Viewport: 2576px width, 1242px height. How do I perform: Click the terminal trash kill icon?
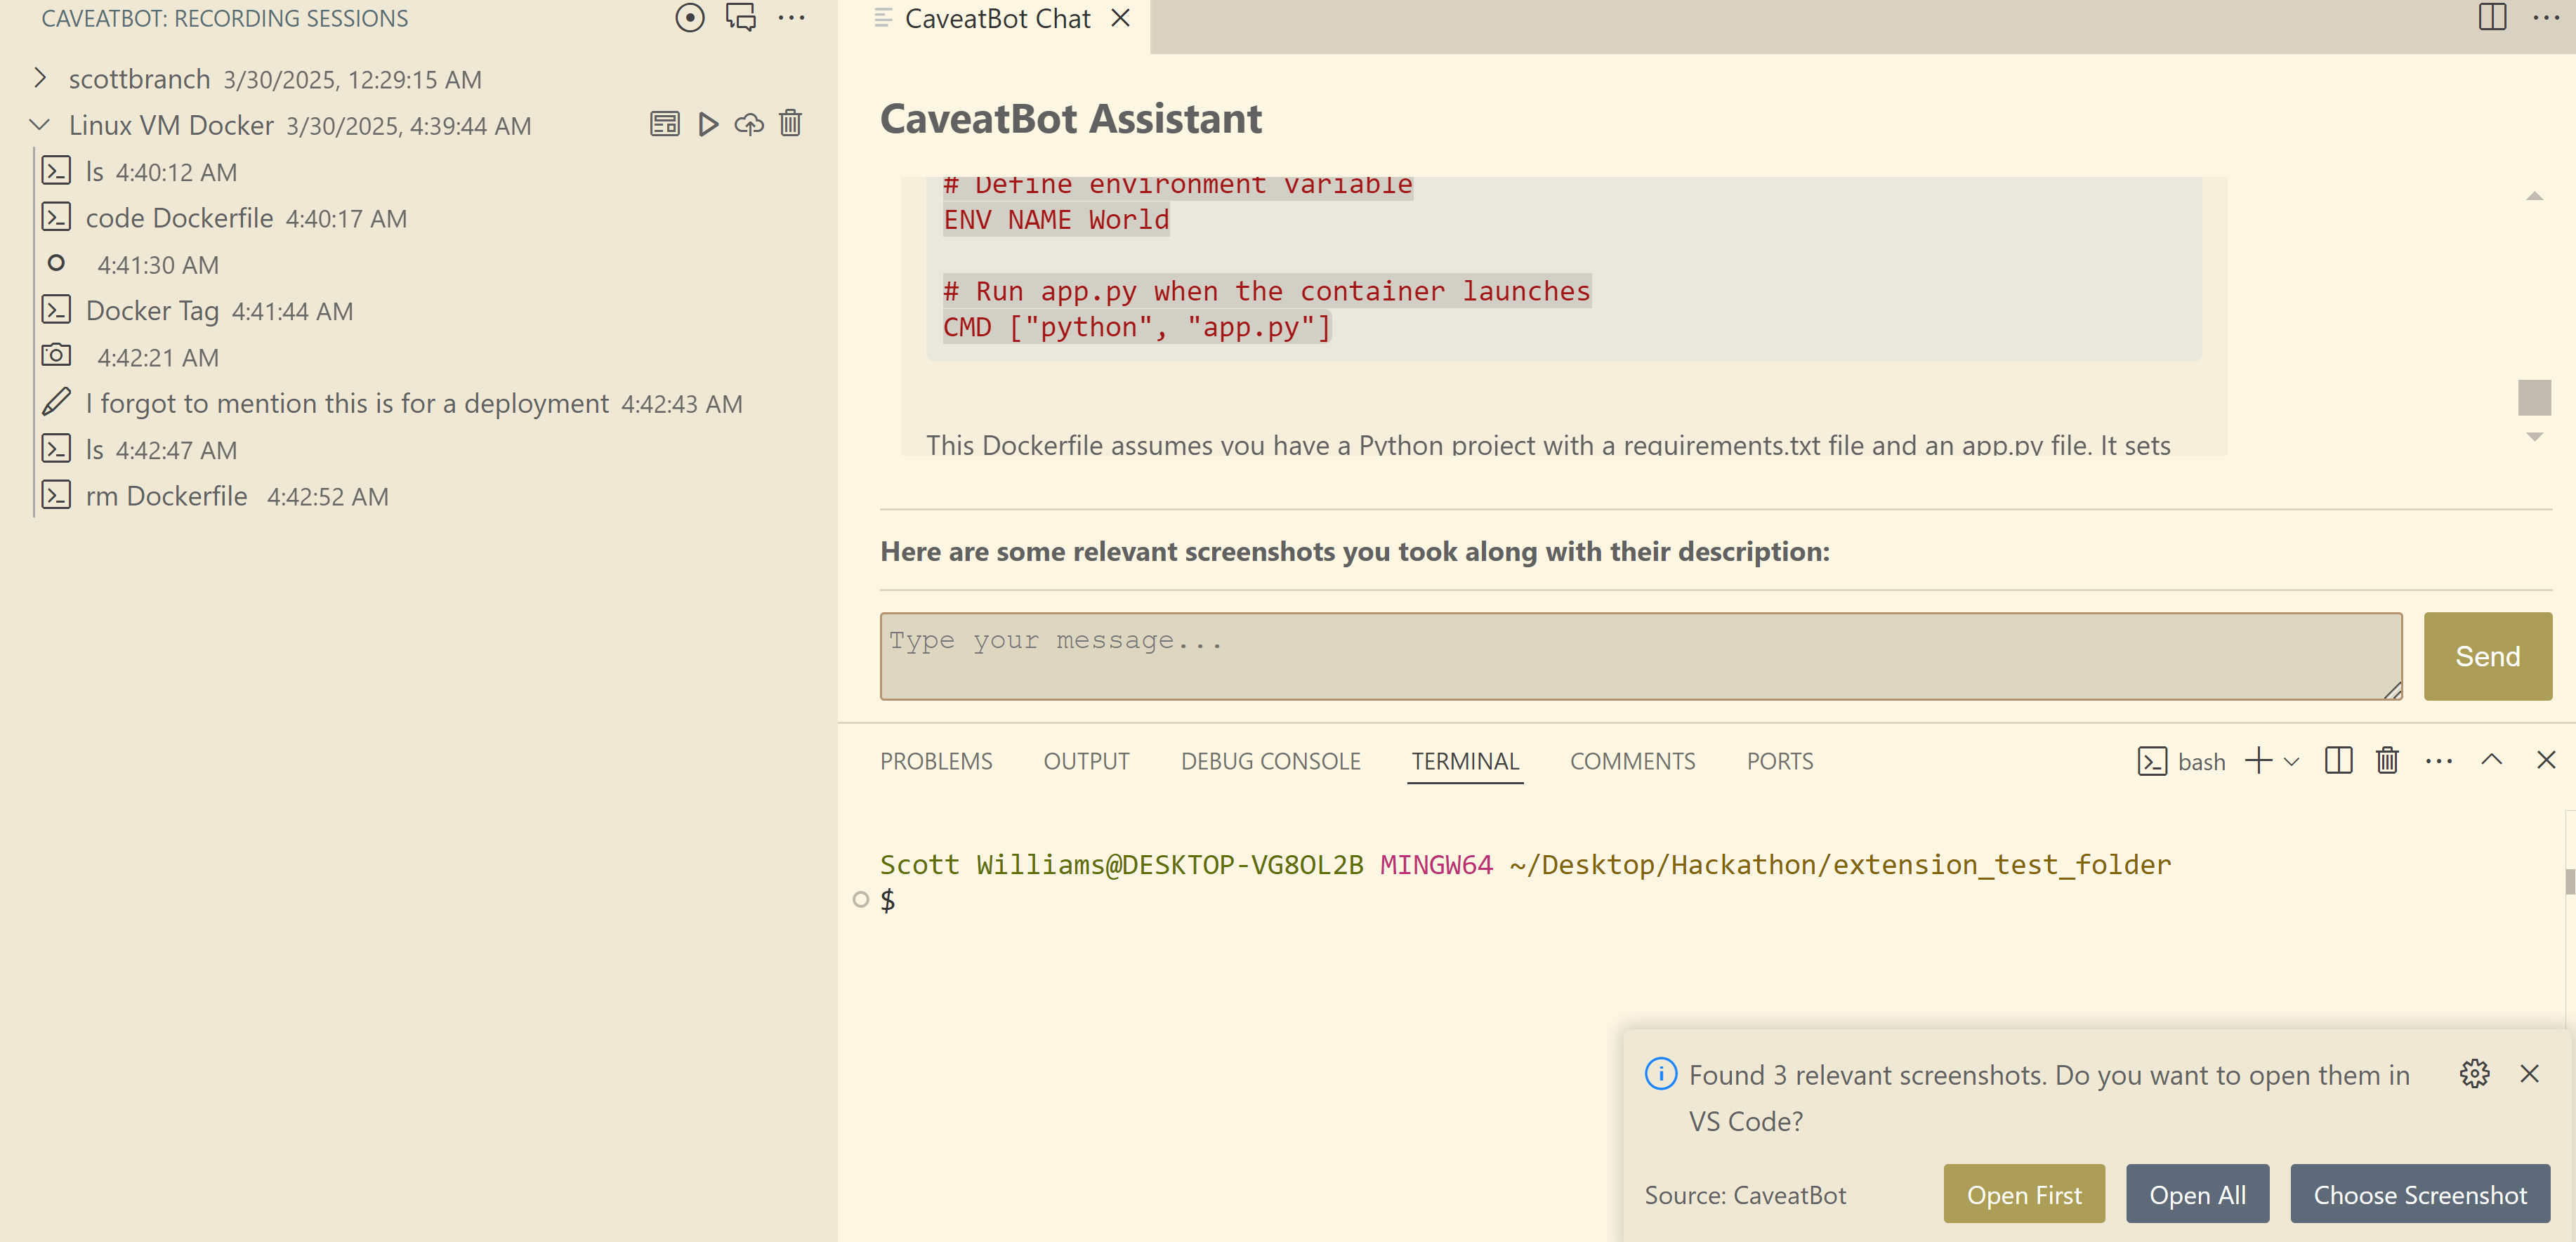[x=2387, y=760]
